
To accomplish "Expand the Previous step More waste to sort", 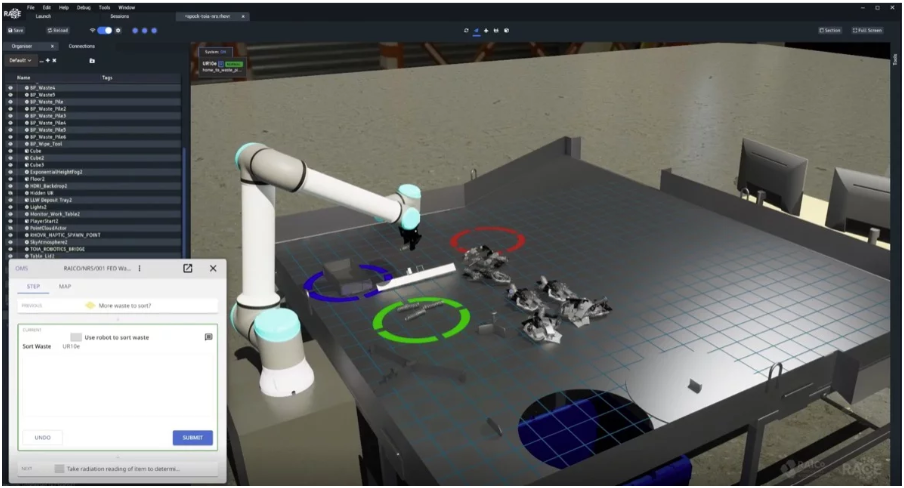I will pos(118,306).
